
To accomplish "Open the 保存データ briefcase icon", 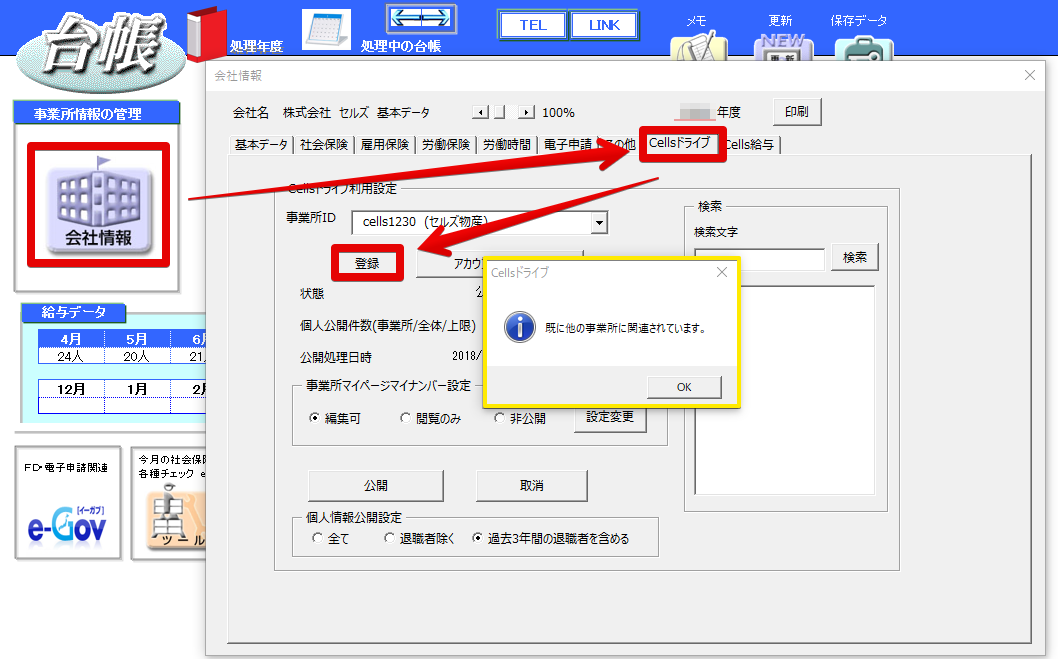I will pyautogui.click(x=864, y=49).
